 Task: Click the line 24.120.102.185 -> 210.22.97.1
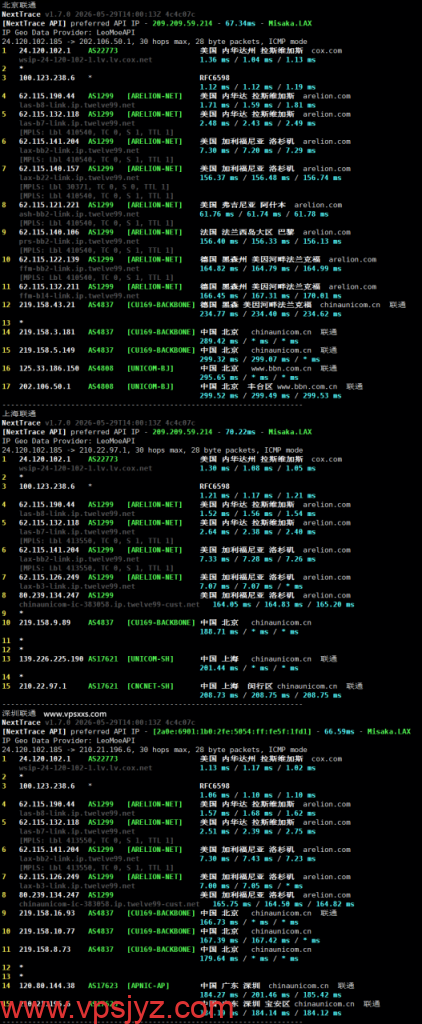(154, 450)
